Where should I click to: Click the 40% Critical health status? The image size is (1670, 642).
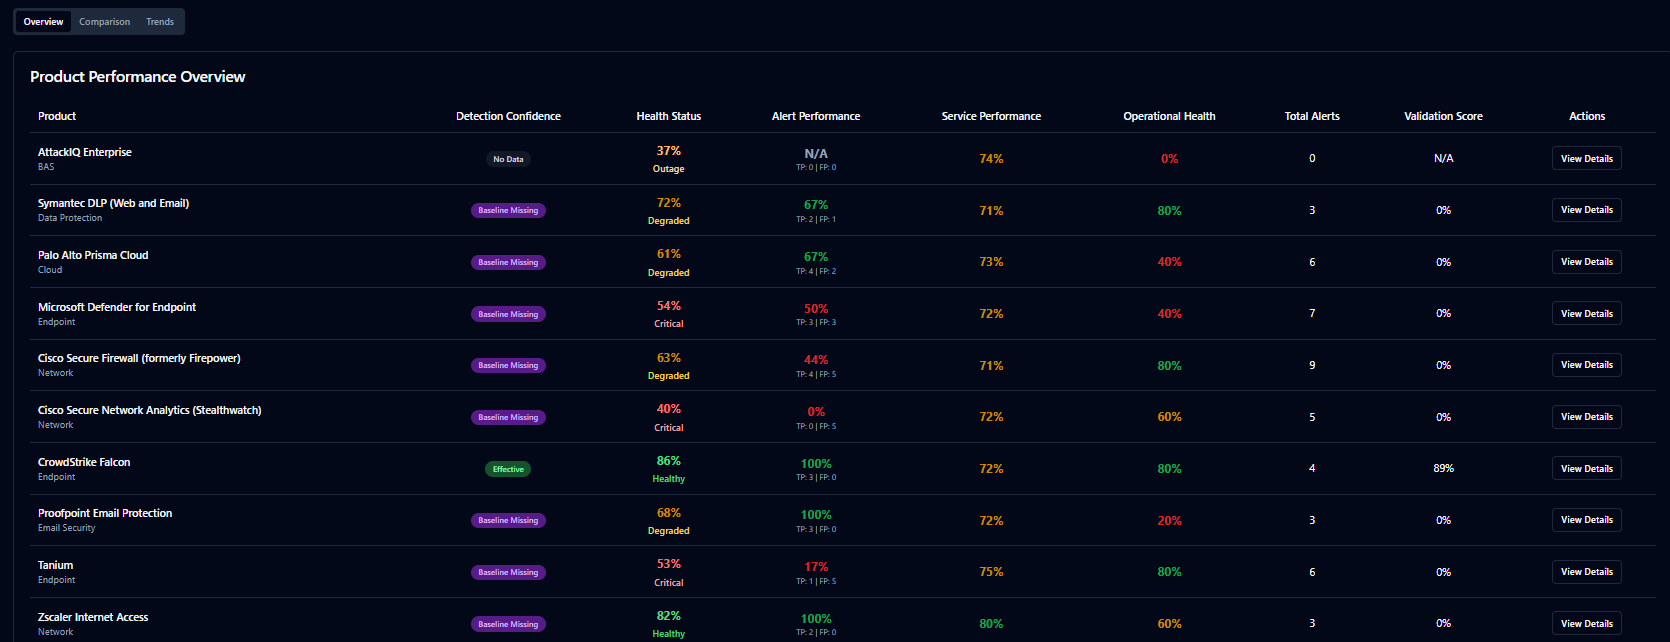click(x=669, y=417)
